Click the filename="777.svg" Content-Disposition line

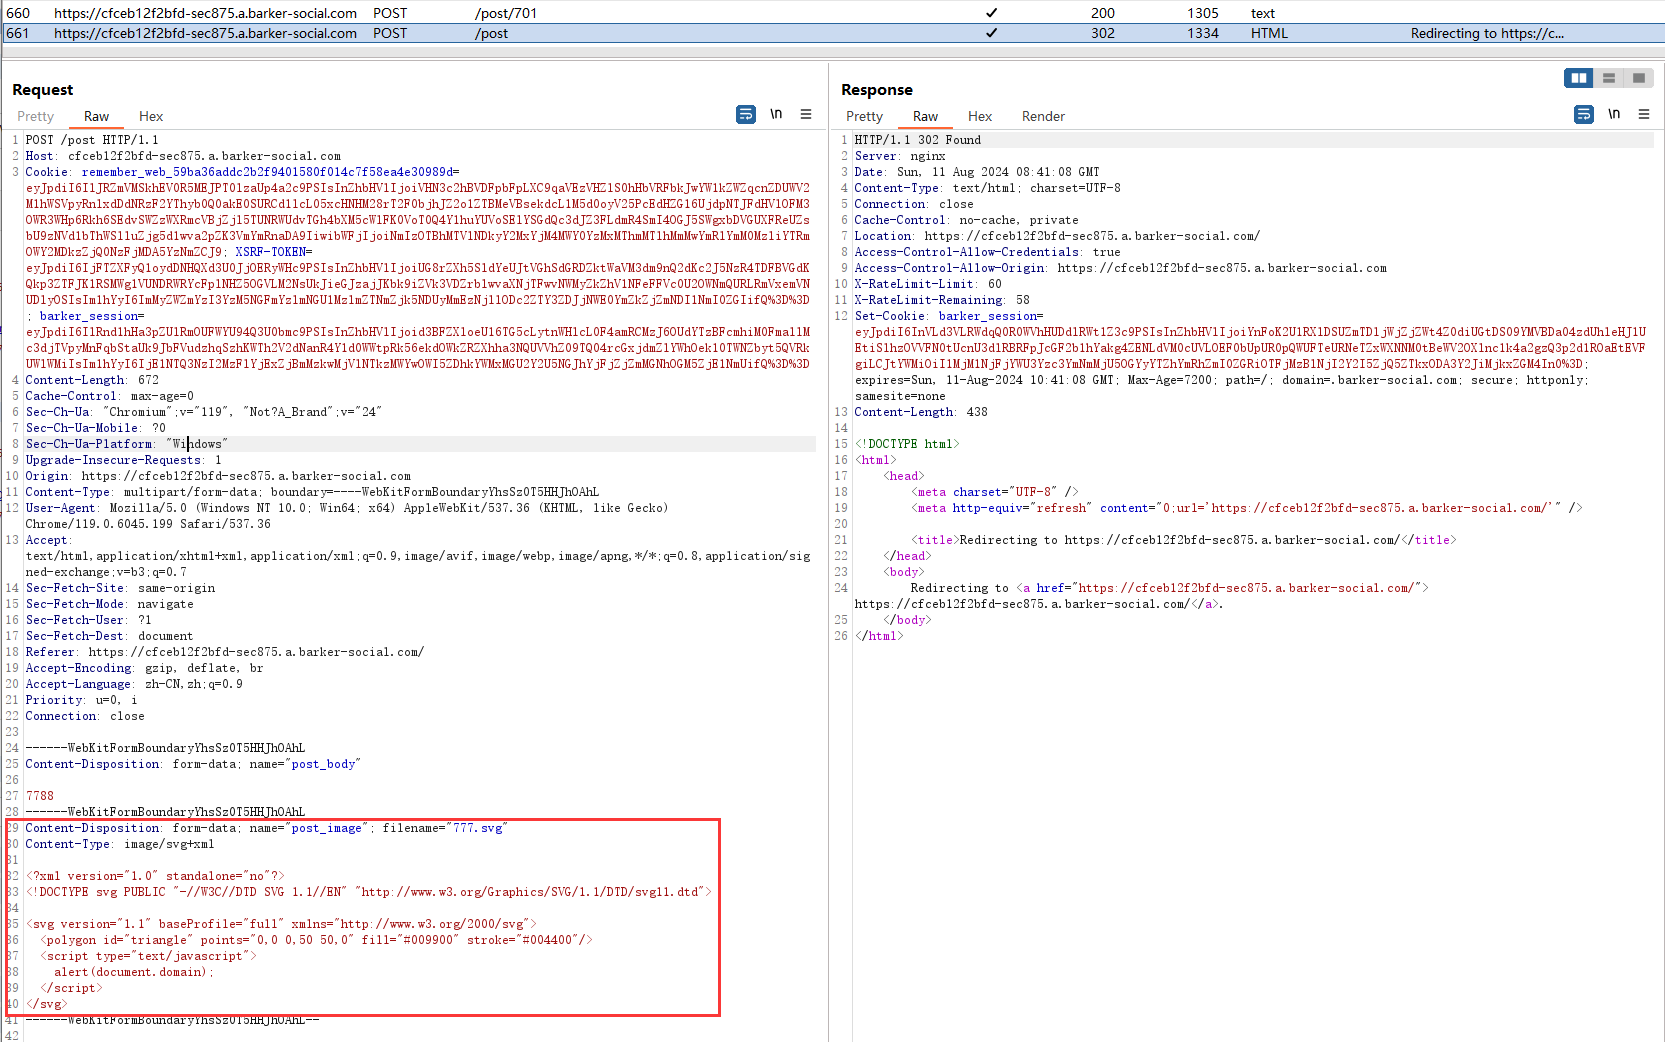pos(267,828)
